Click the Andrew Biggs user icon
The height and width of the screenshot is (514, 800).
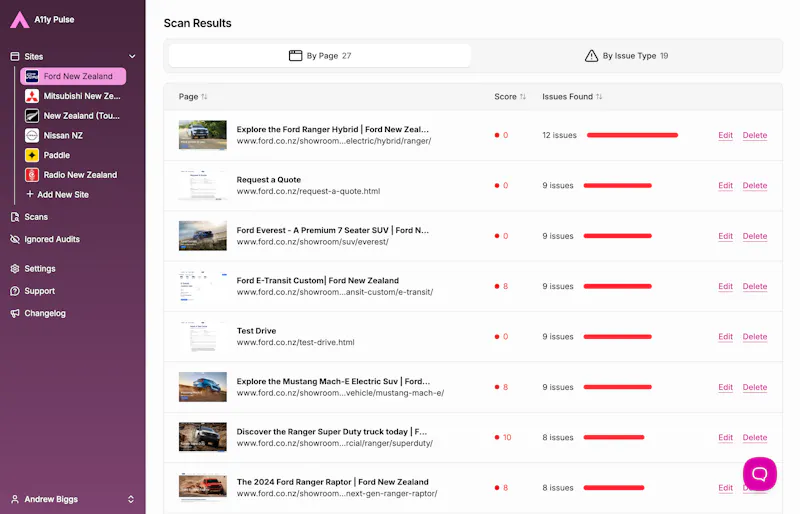[15, 499]
